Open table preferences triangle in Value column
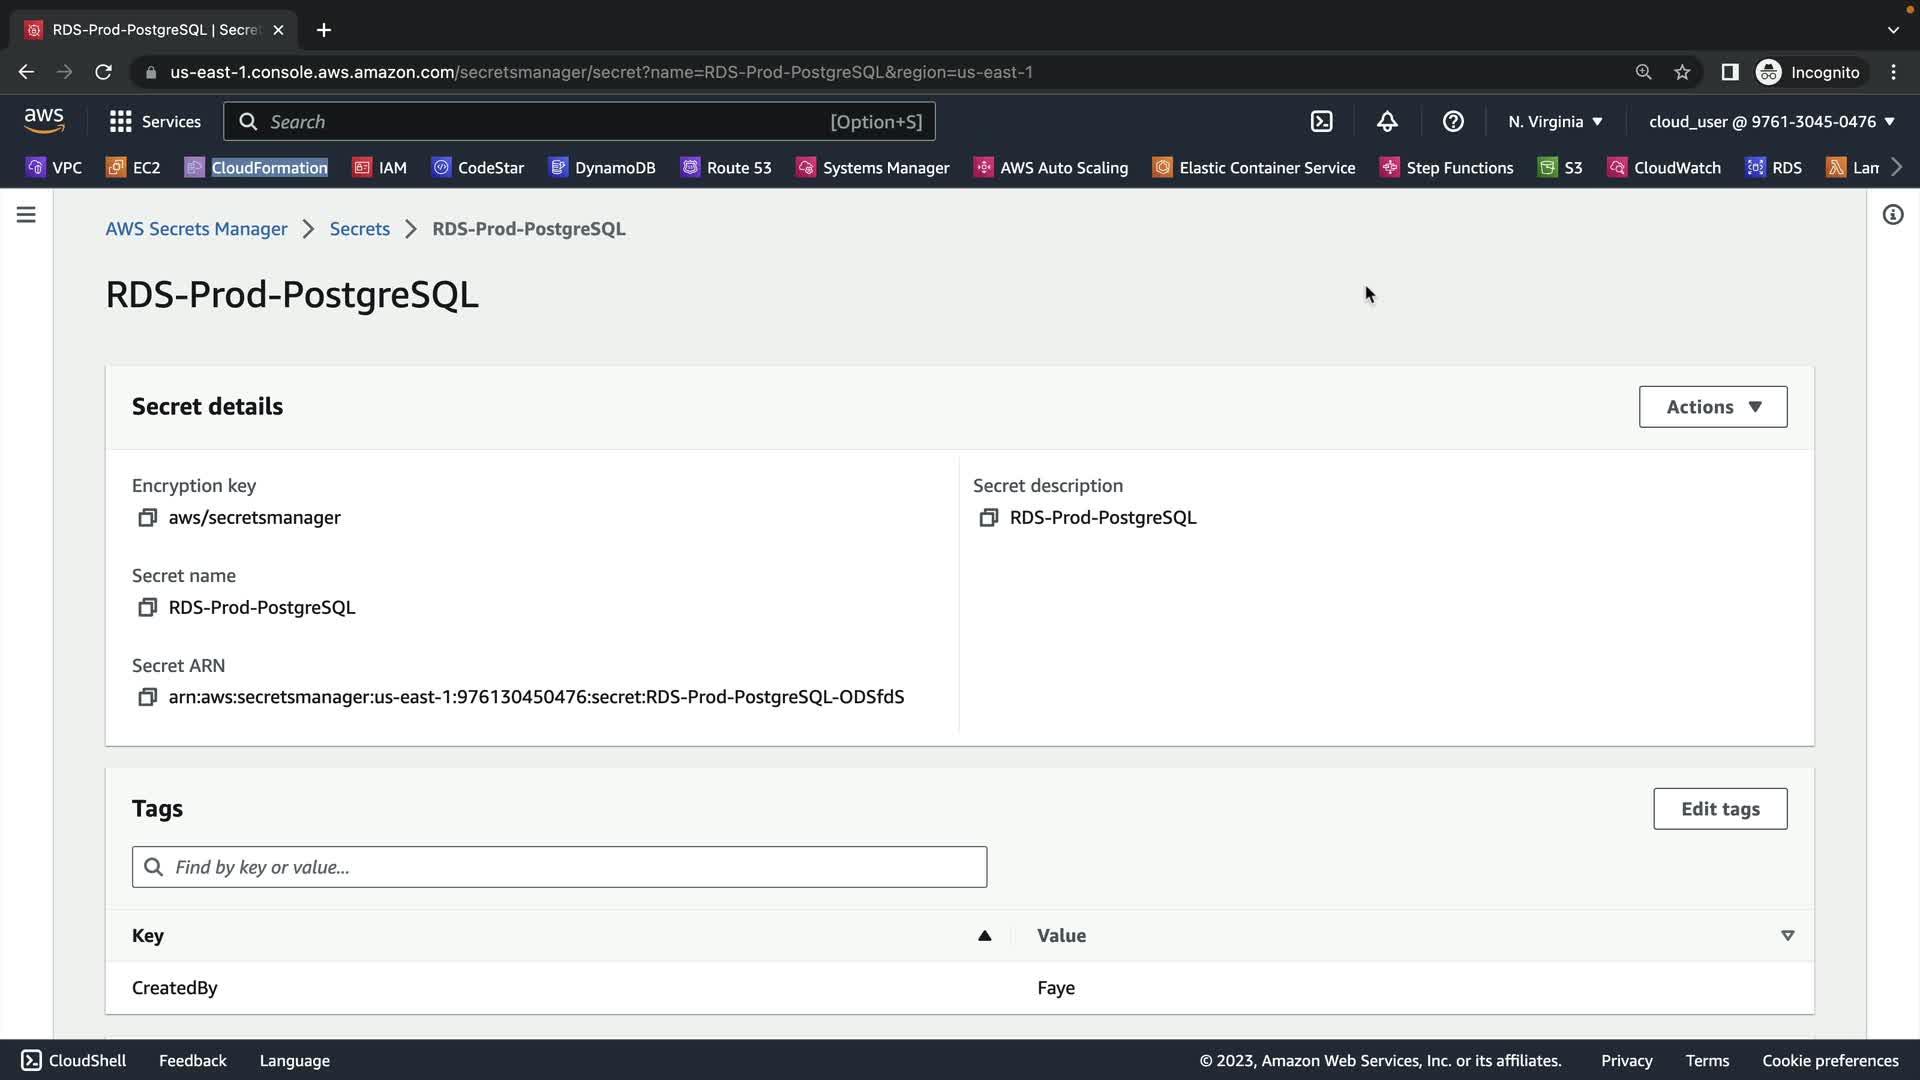The image size is (1920, 1080). 1787,935
